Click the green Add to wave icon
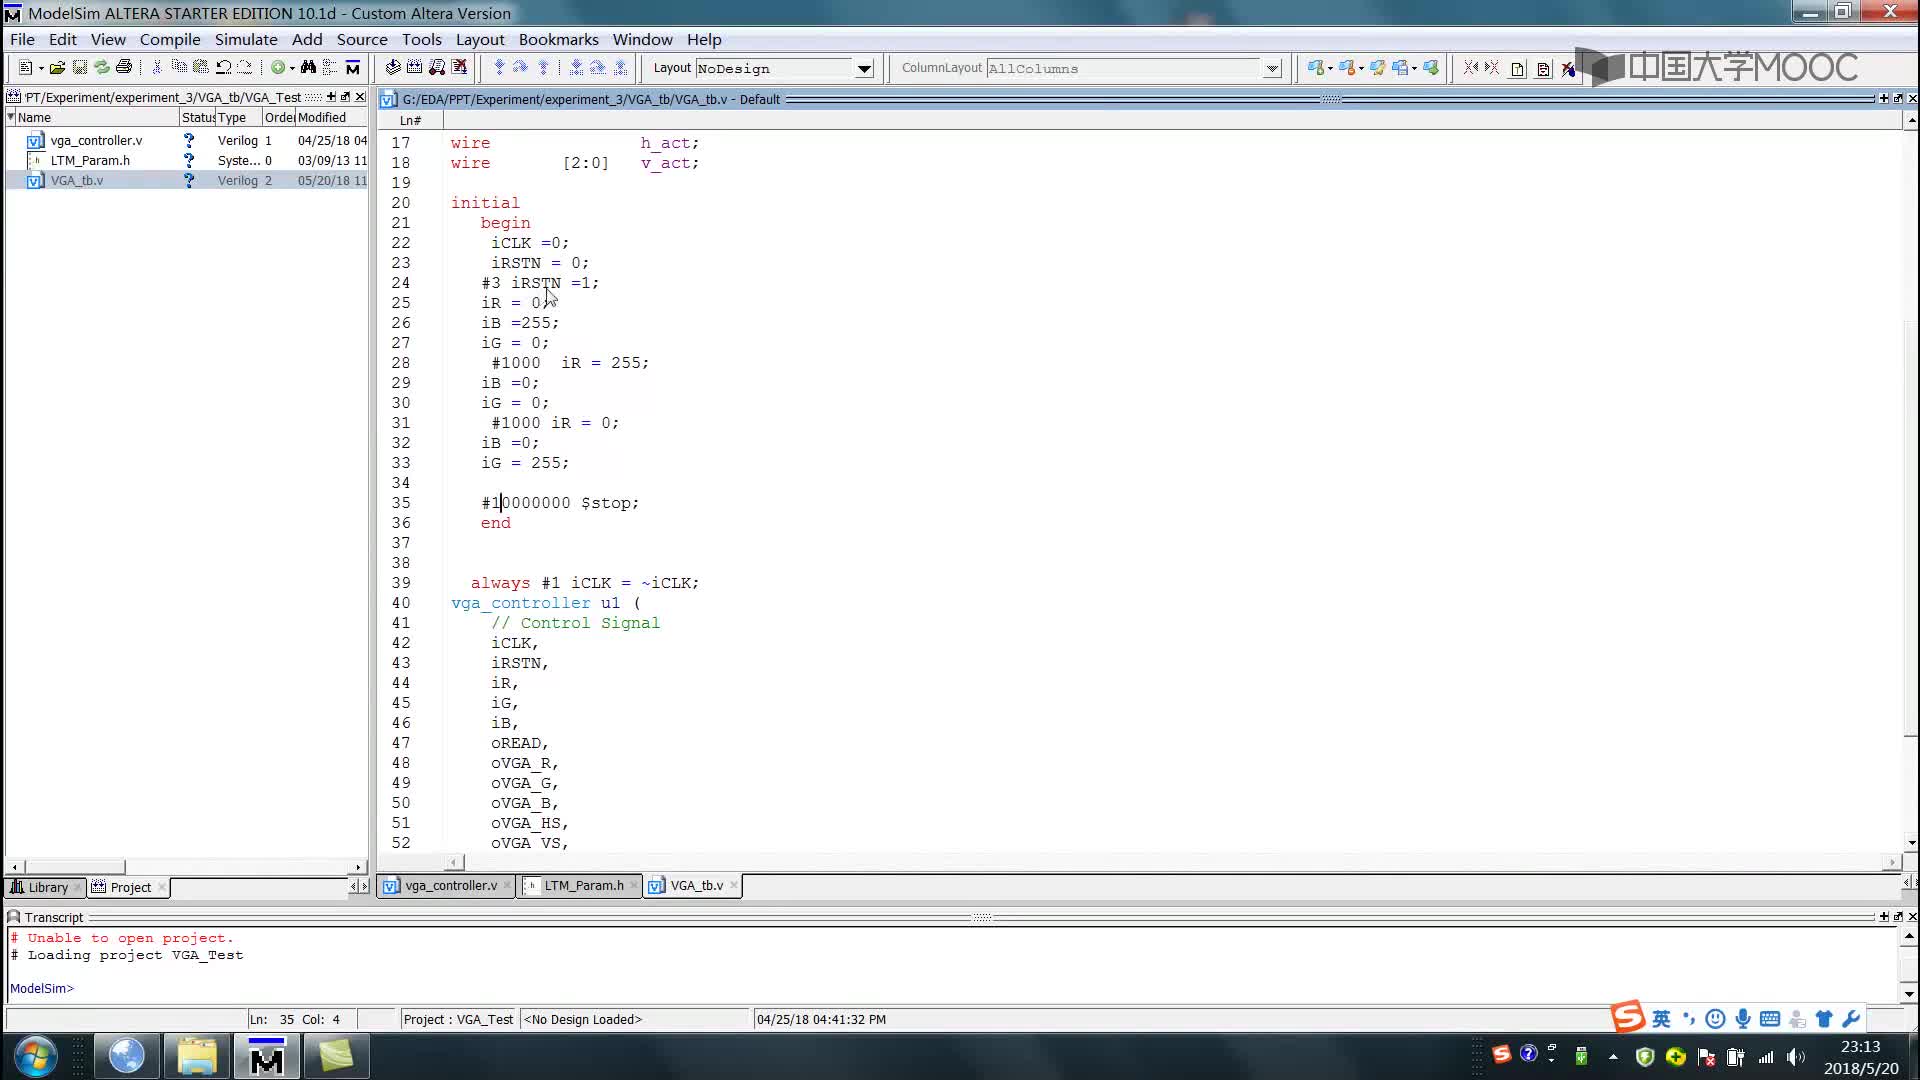1920x1080 pixels. point(278,67)
